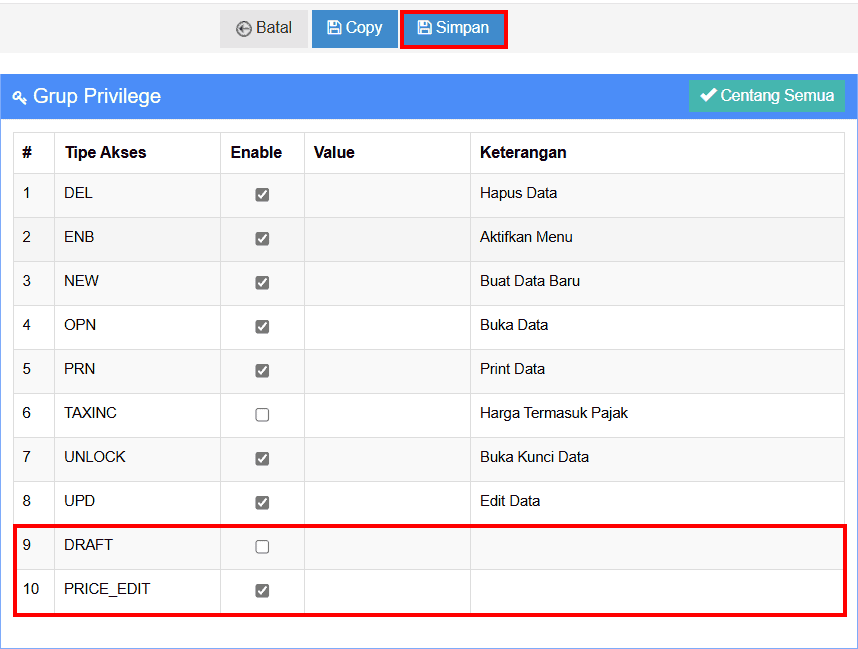Enable the TAXINC checkbox
The height and width of the screenshot is (649, 858).
point(262,414)
